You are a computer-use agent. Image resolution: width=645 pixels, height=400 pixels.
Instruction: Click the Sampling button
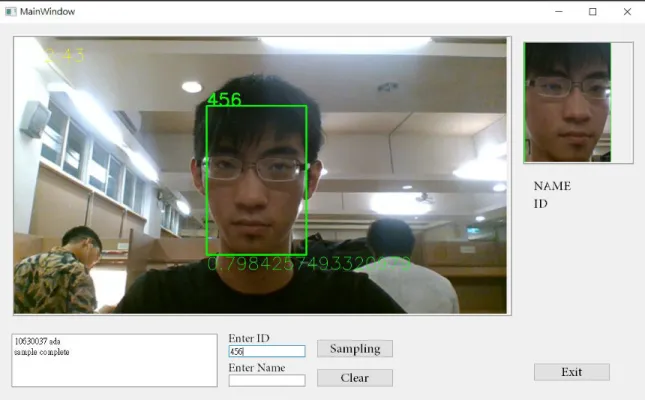coord(355,349)
